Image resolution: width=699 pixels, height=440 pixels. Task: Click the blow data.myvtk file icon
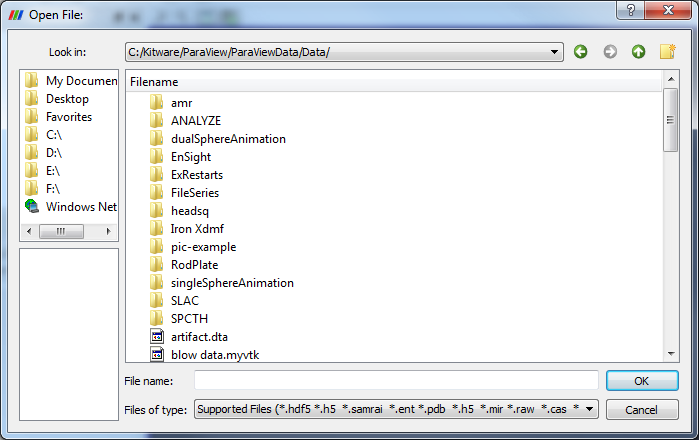tap(156, 354)
